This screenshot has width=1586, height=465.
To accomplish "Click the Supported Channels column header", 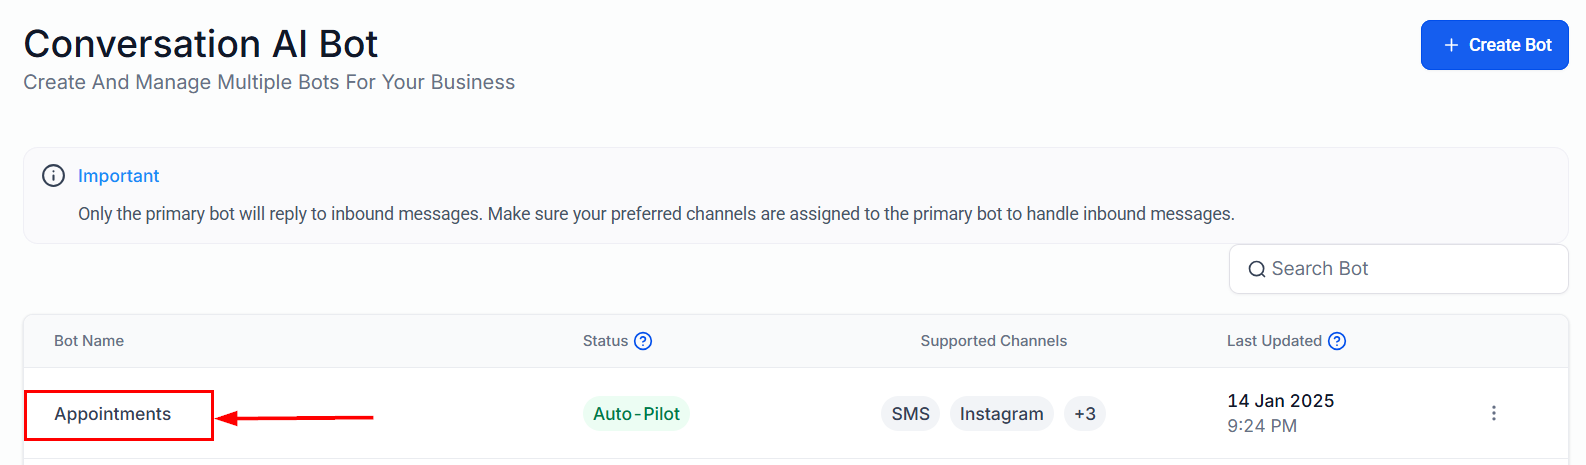I will [993, 341].
